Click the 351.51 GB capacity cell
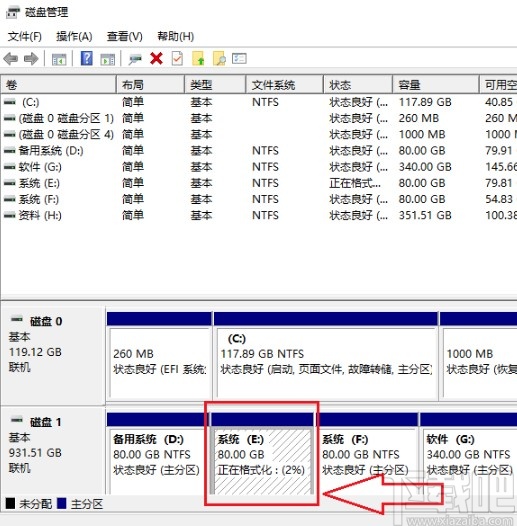The image size is (517, 526). [x=425, y=215]
